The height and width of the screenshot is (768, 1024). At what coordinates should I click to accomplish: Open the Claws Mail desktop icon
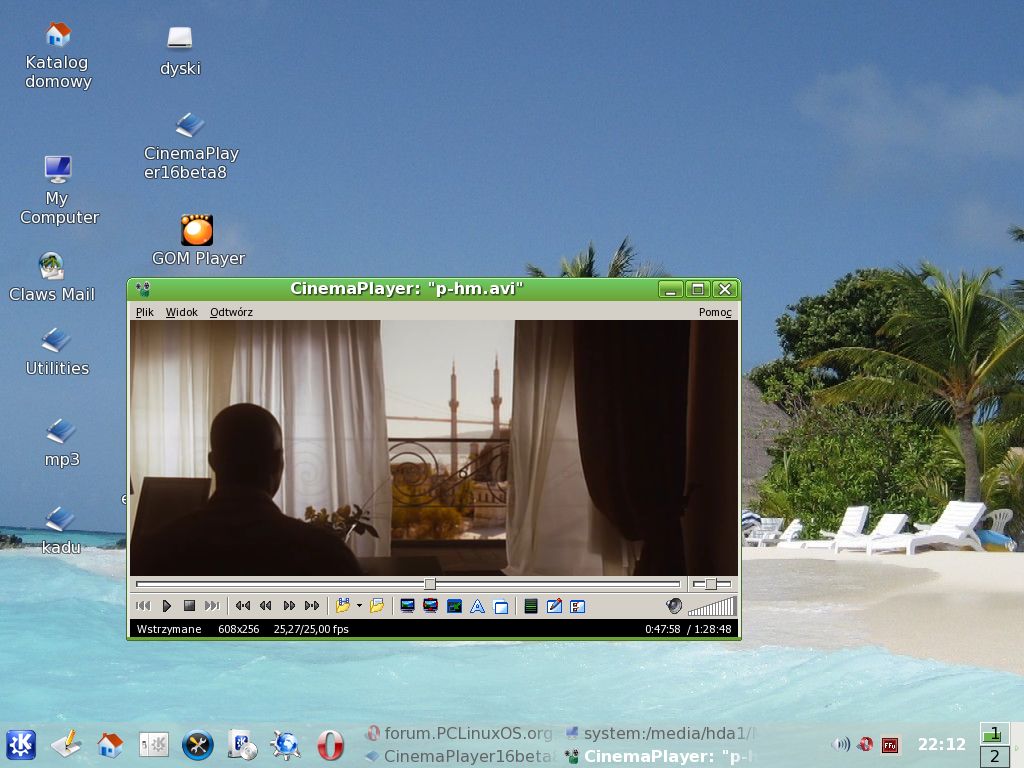pyautogui.click(x=52, y=277)
